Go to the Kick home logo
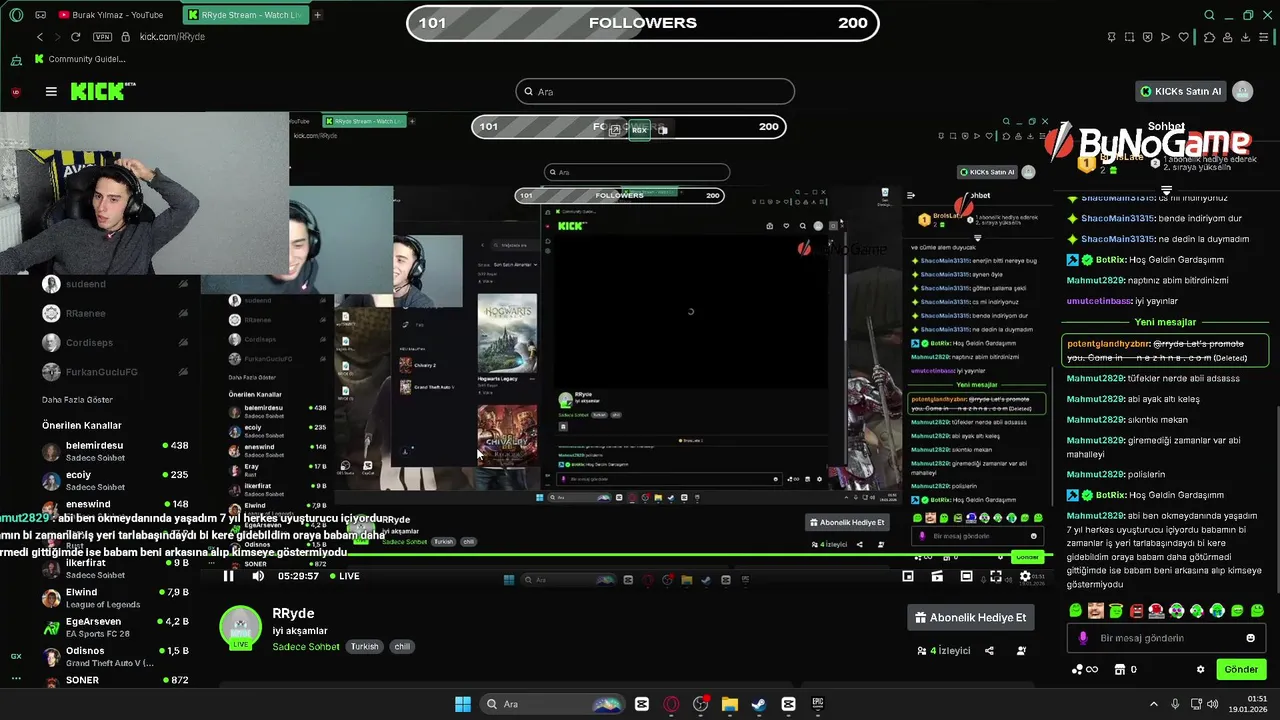 pos(103,91)
